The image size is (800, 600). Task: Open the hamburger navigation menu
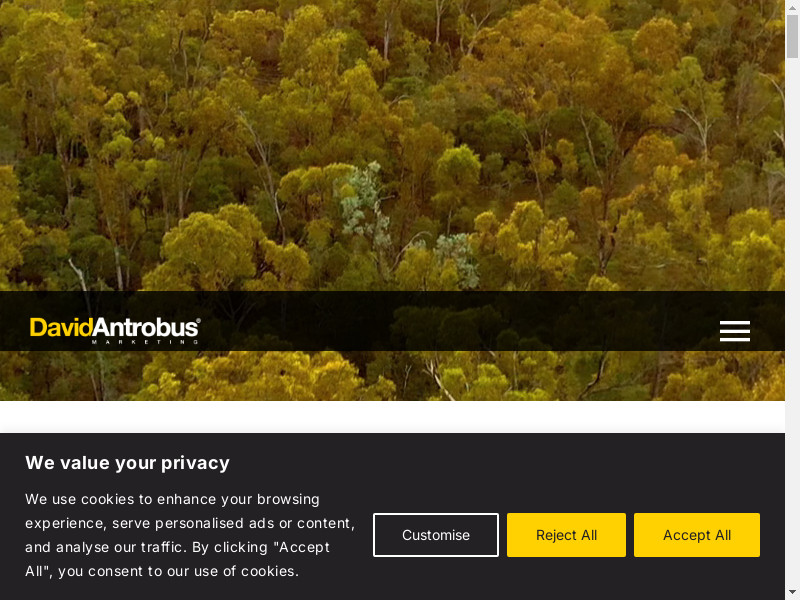click(734, 331)
